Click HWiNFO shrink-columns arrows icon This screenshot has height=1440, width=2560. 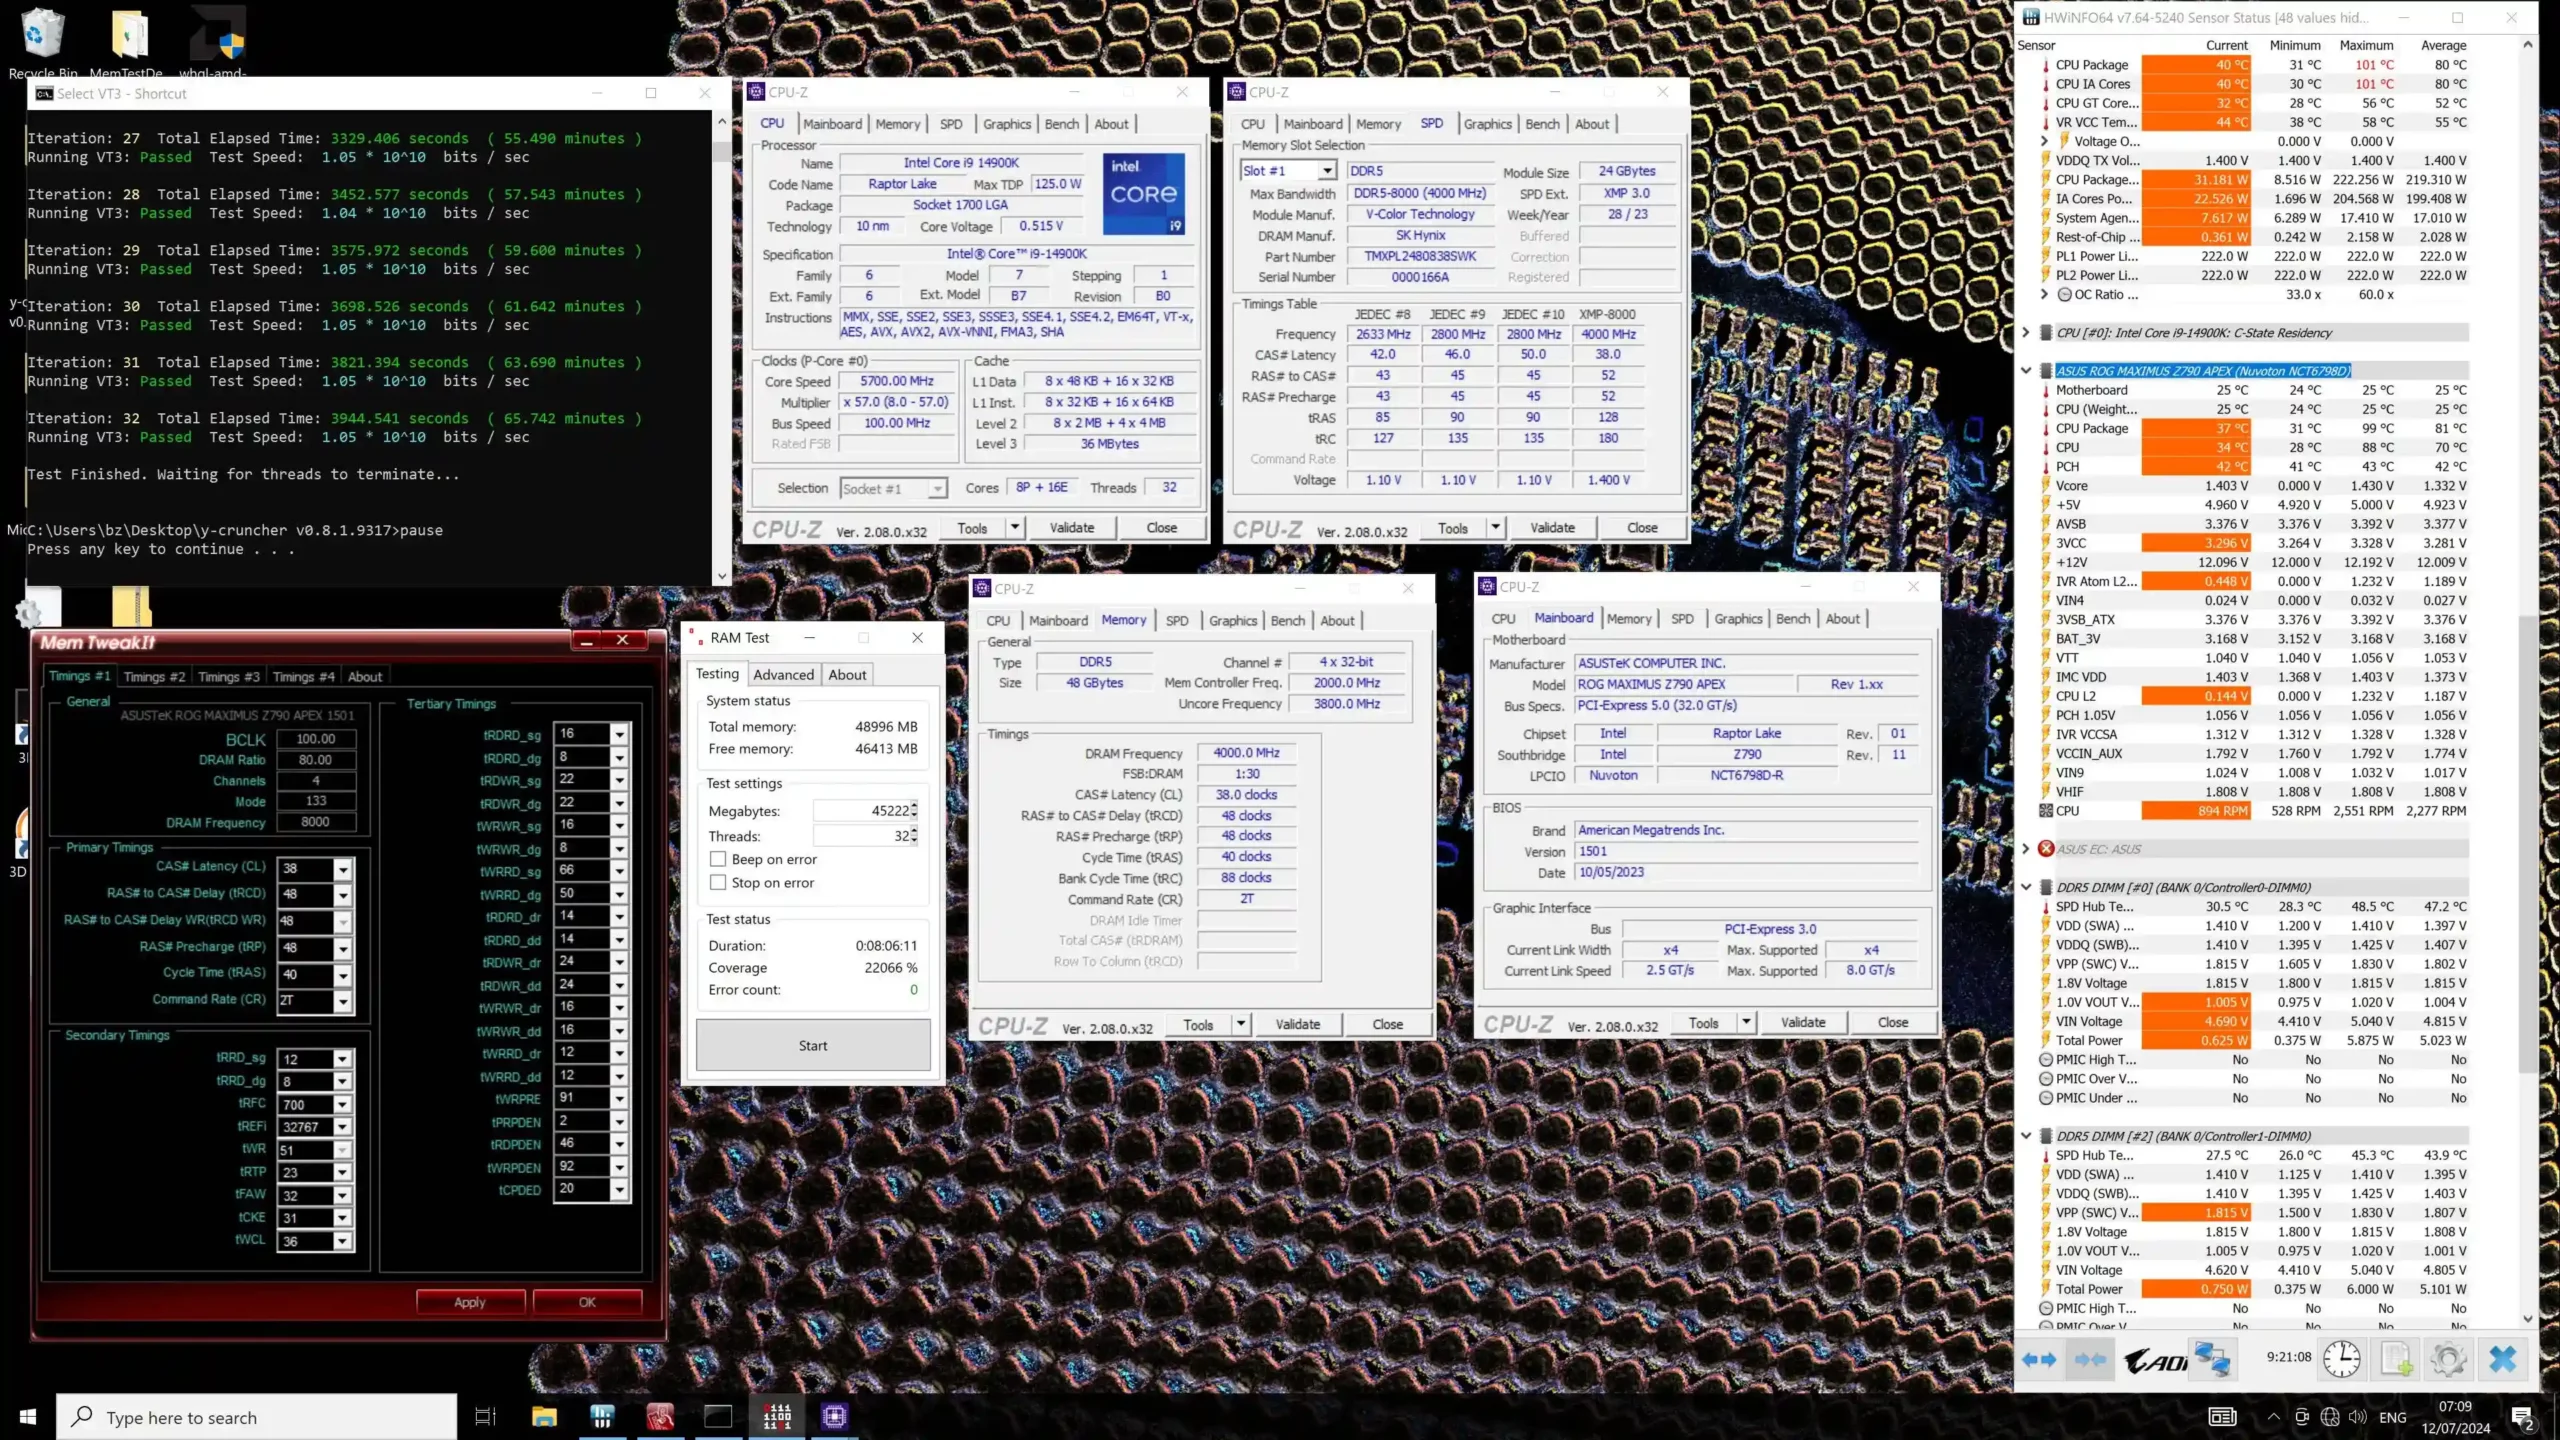click(x=2090, y=1360)
